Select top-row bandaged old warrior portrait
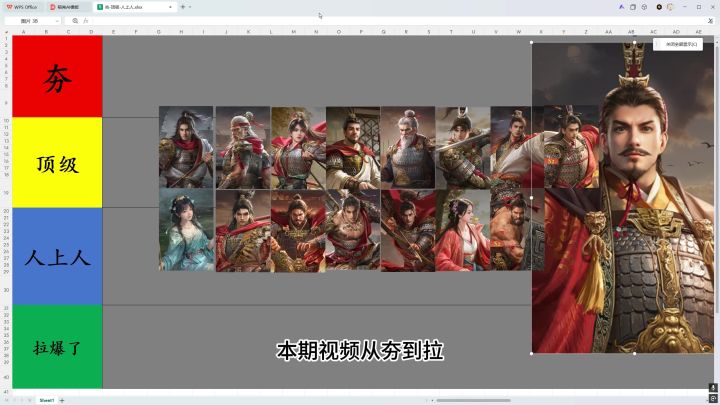The image size is (720, 405). click(x=243, y=147)
